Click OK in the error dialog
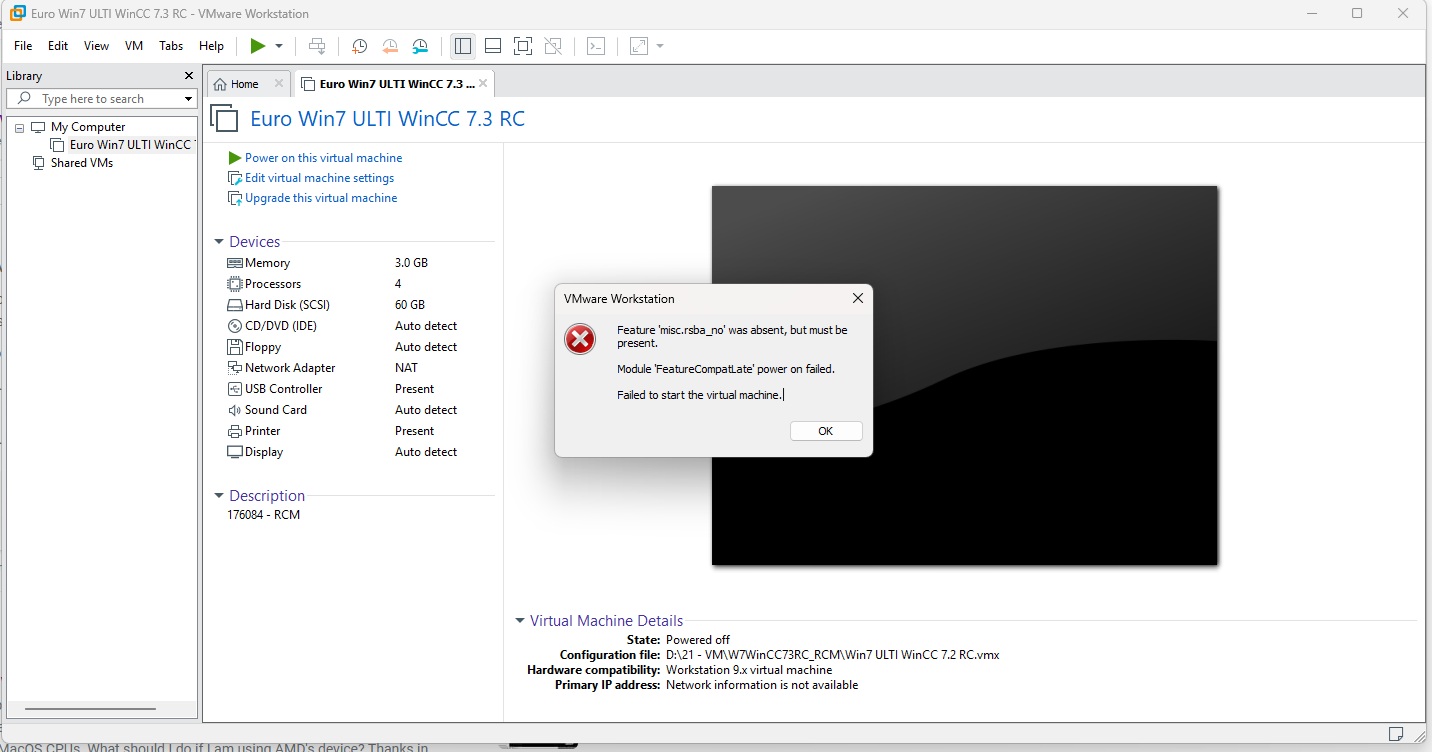This screenshot has width=1432, height=752. click(x=825, y=431)
